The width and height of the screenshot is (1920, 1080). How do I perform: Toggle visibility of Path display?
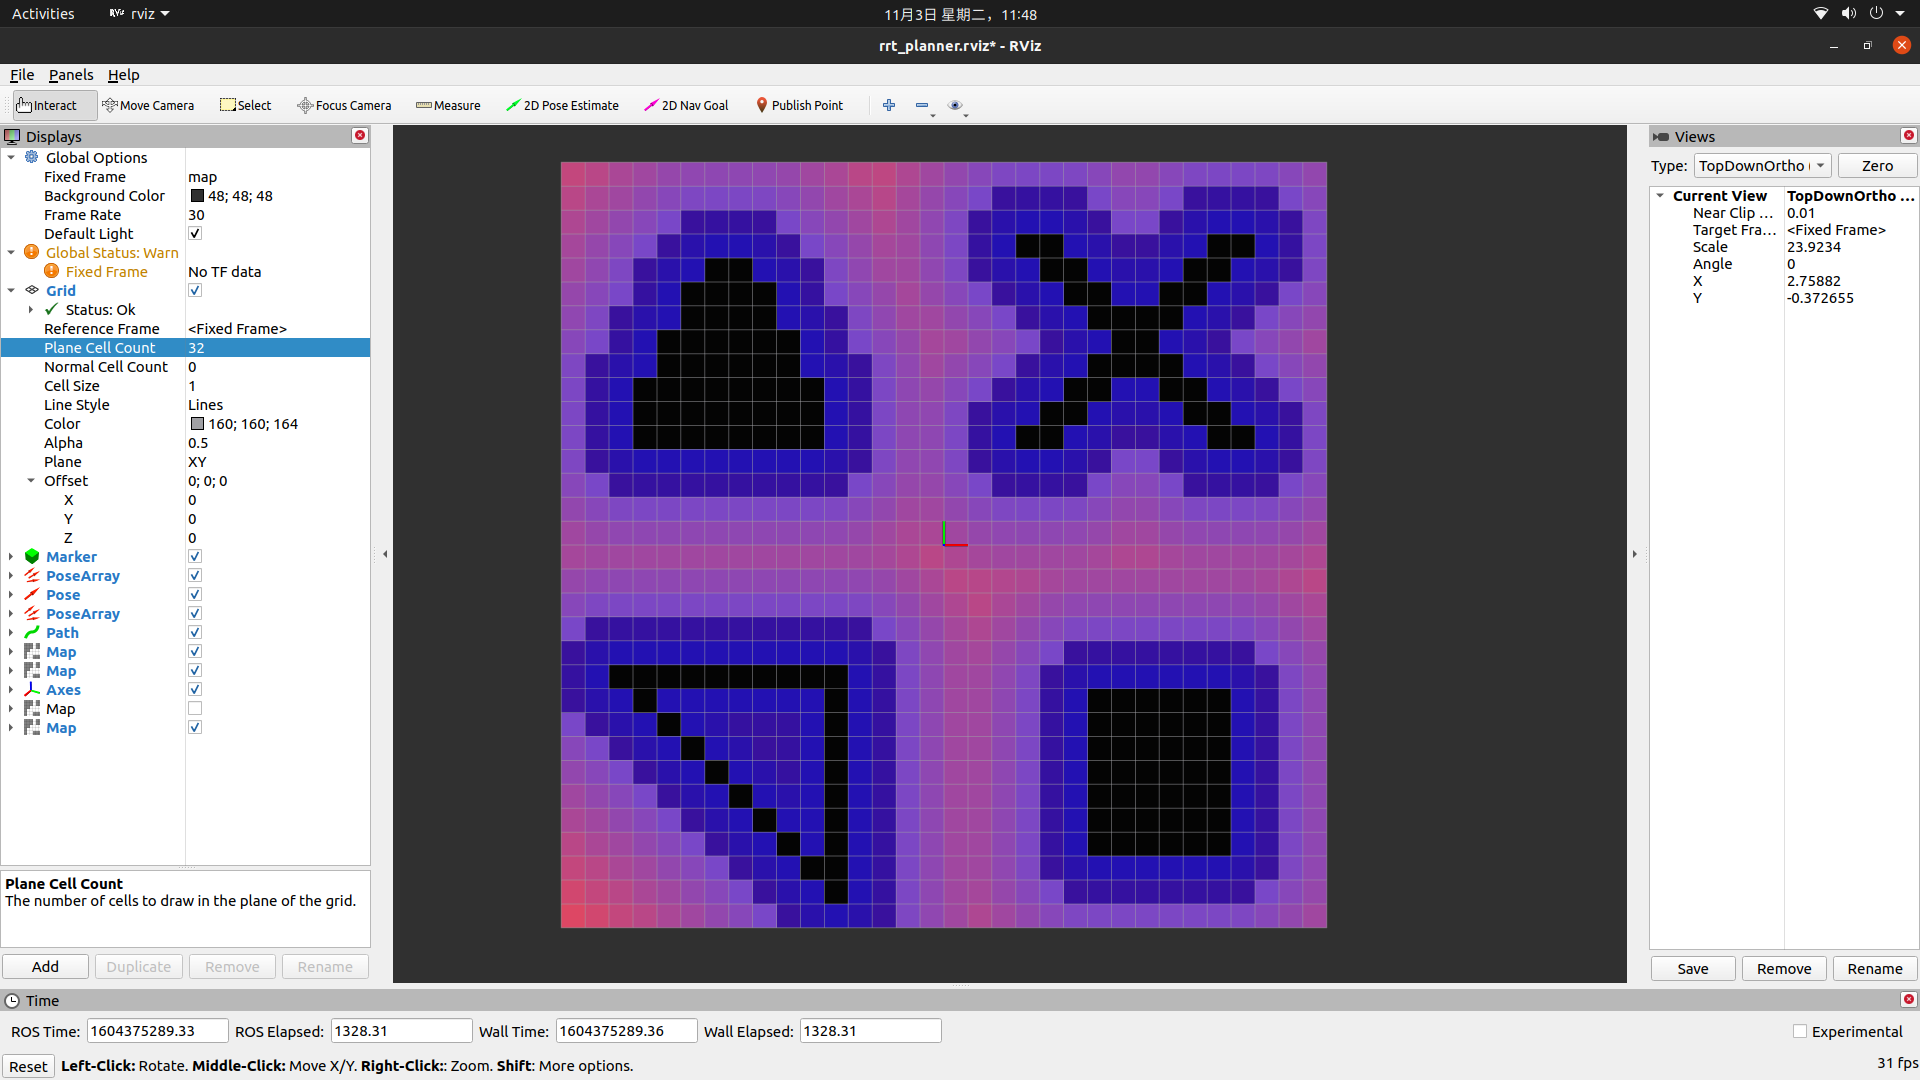point(195,632)
